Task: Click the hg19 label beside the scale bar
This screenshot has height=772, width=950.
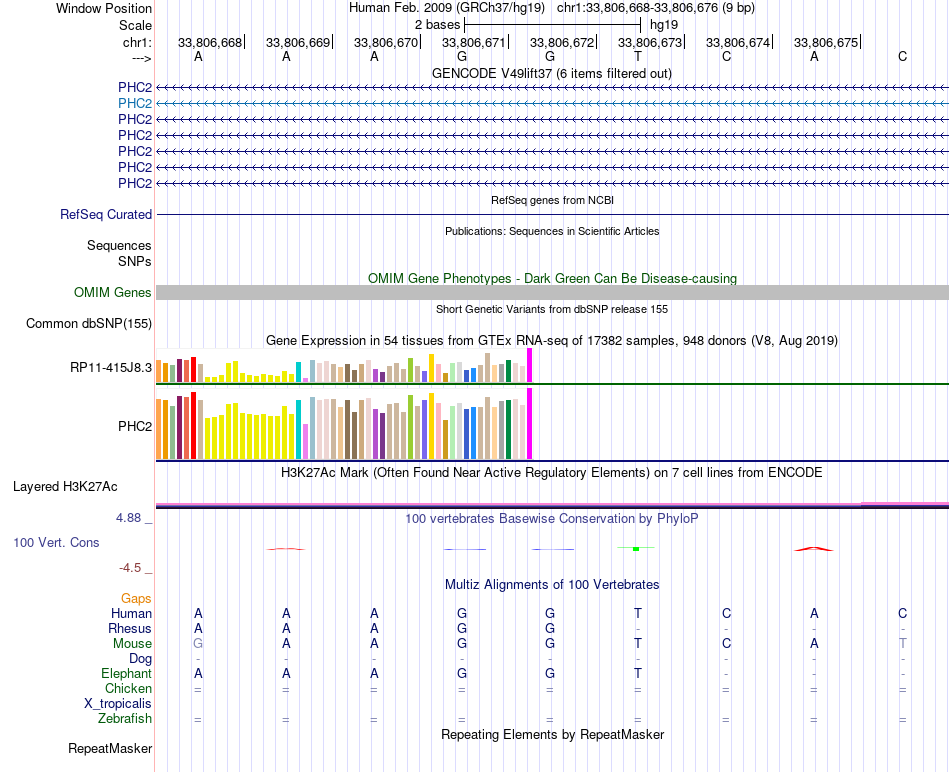Action: tap(664, 25)
